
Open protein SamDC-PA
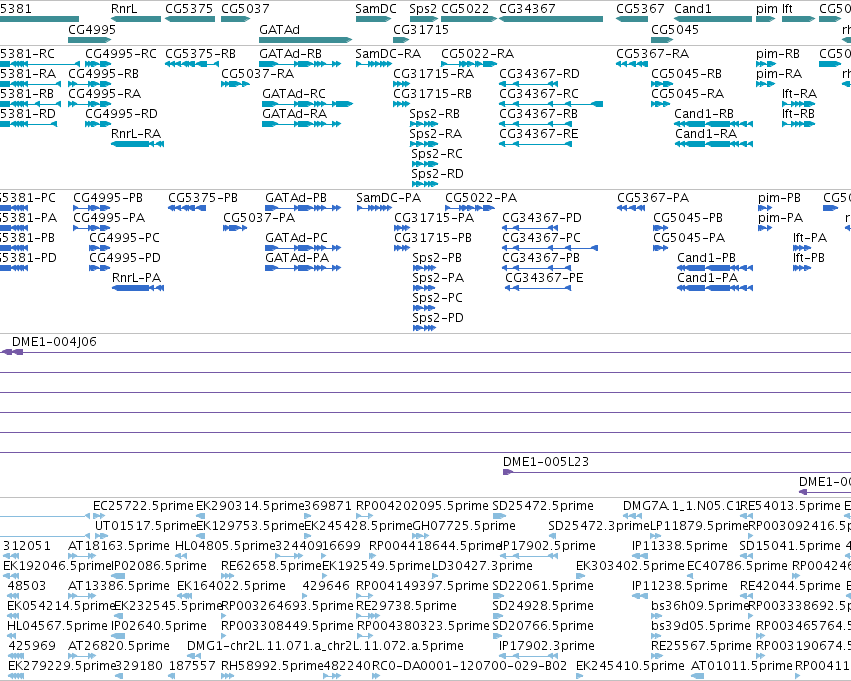point(389,198)
